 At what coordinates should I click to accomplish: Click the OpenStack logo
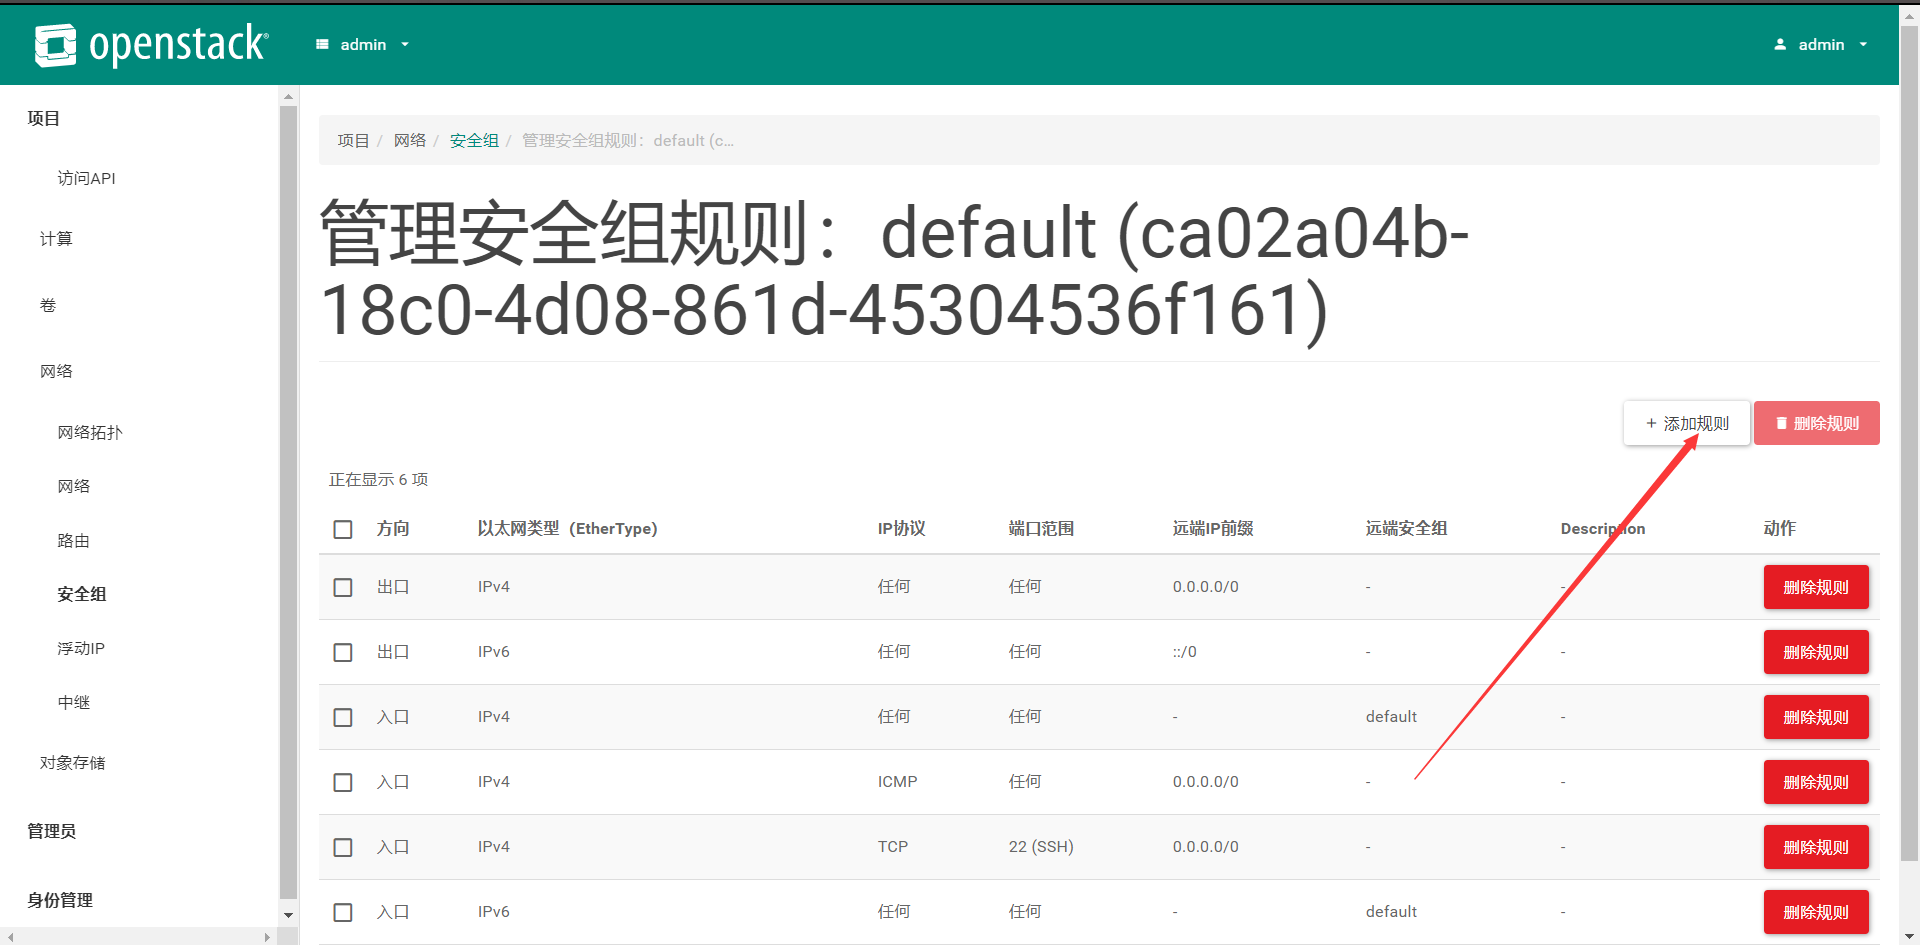[x=152, y=44]
